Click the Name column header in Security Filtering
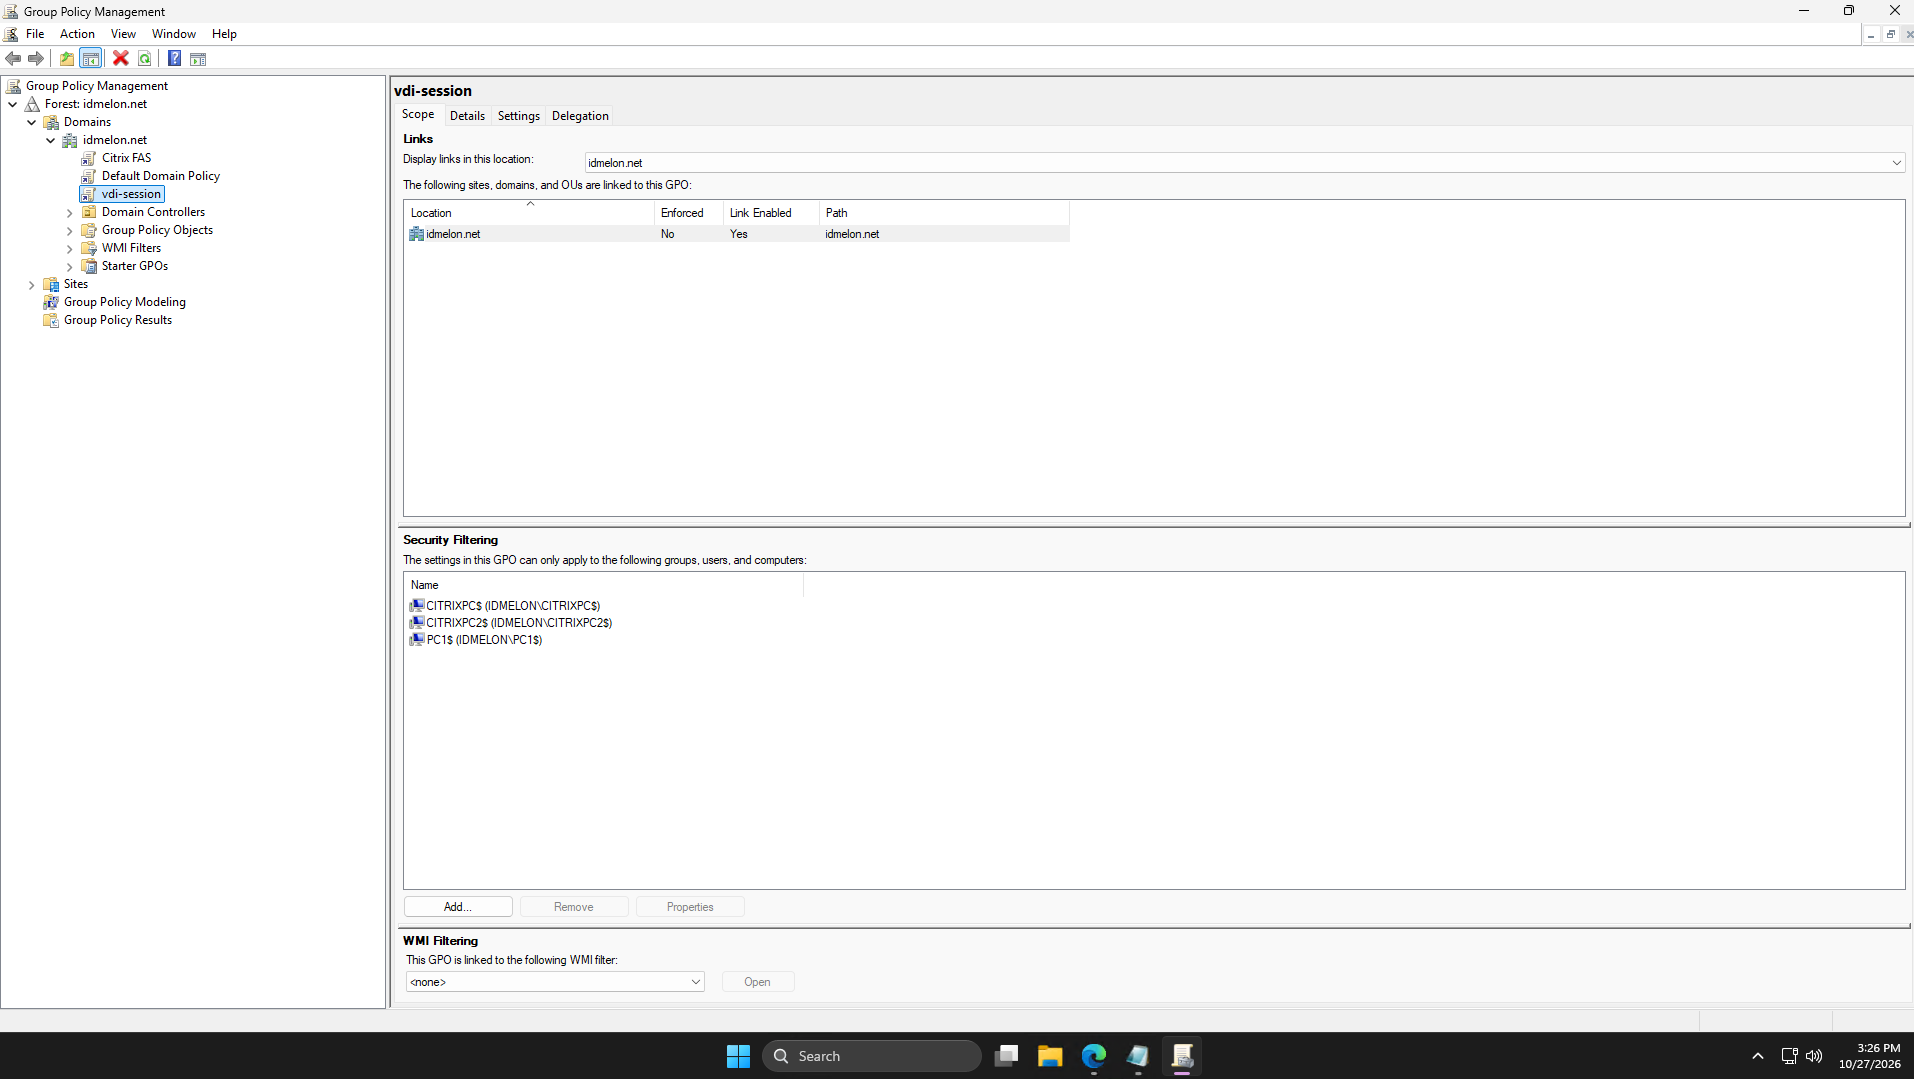 tap(604, 585)
